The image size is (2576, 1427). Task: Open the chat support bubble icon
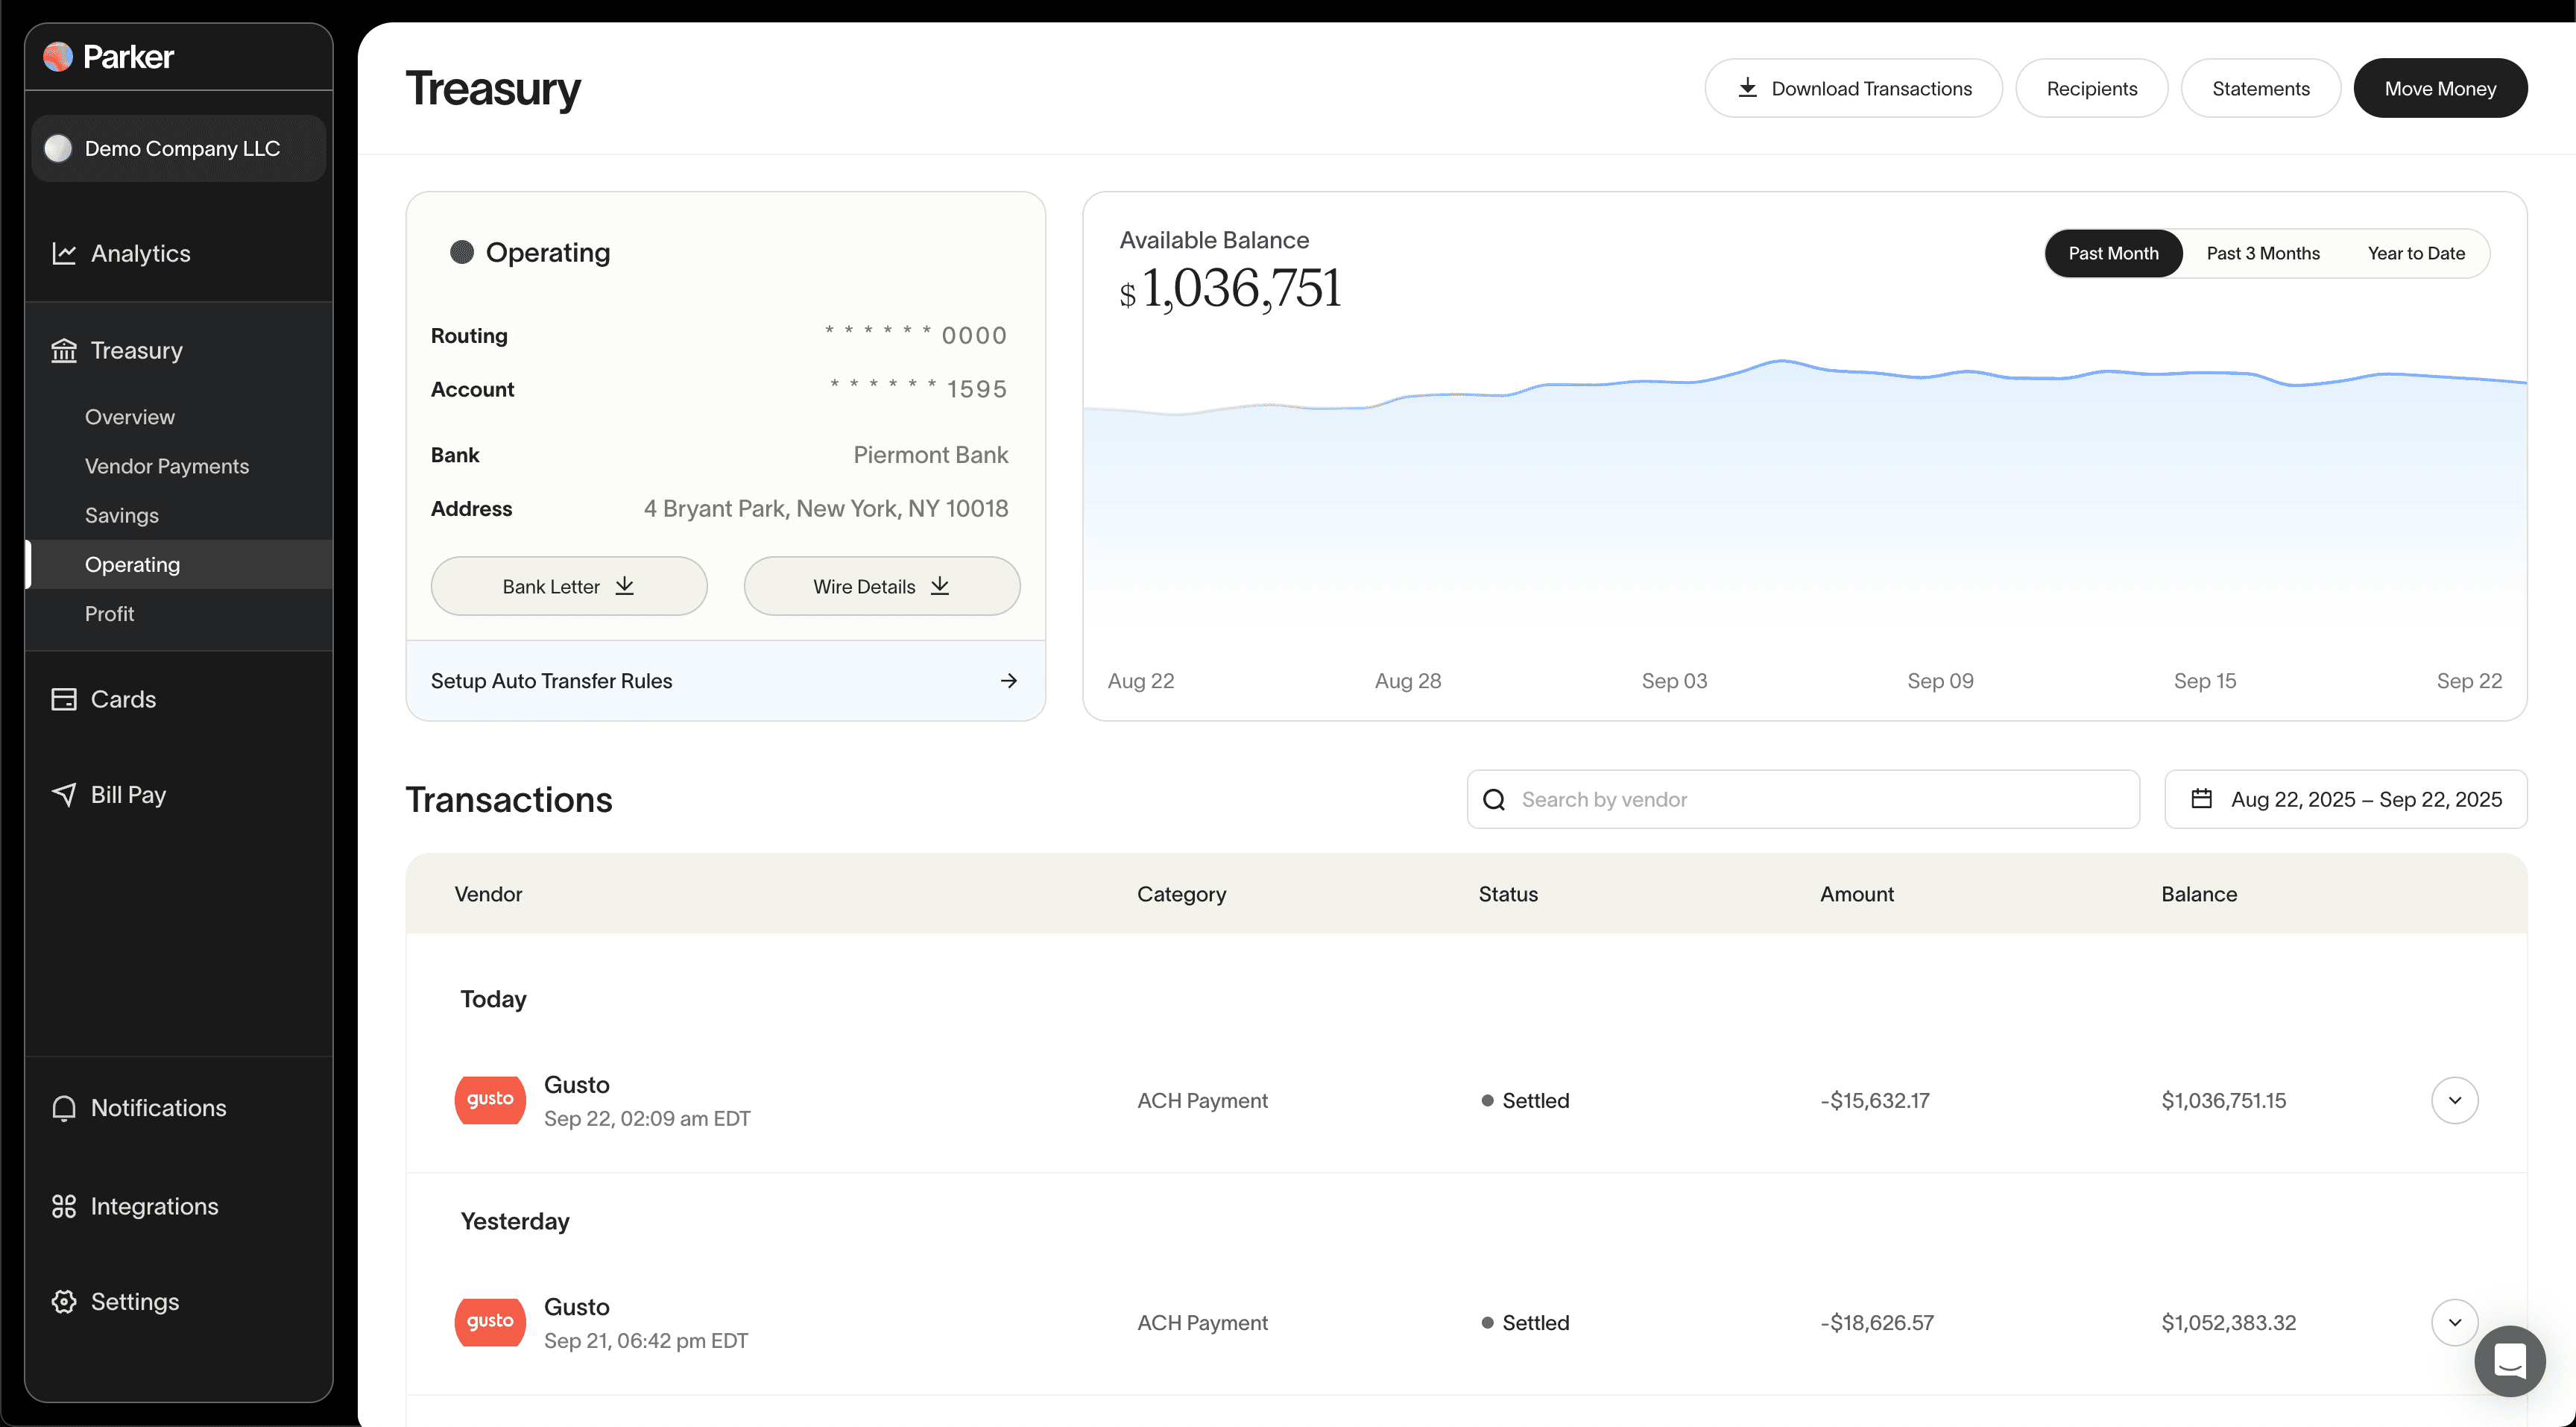coord(2509,1360)
